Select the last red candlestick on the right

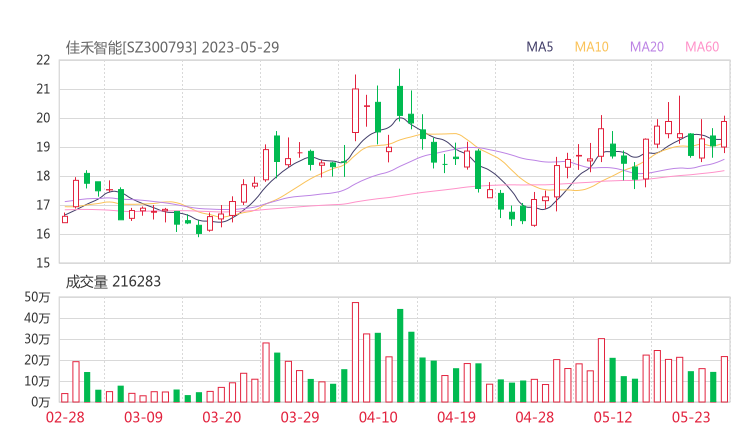724,134
